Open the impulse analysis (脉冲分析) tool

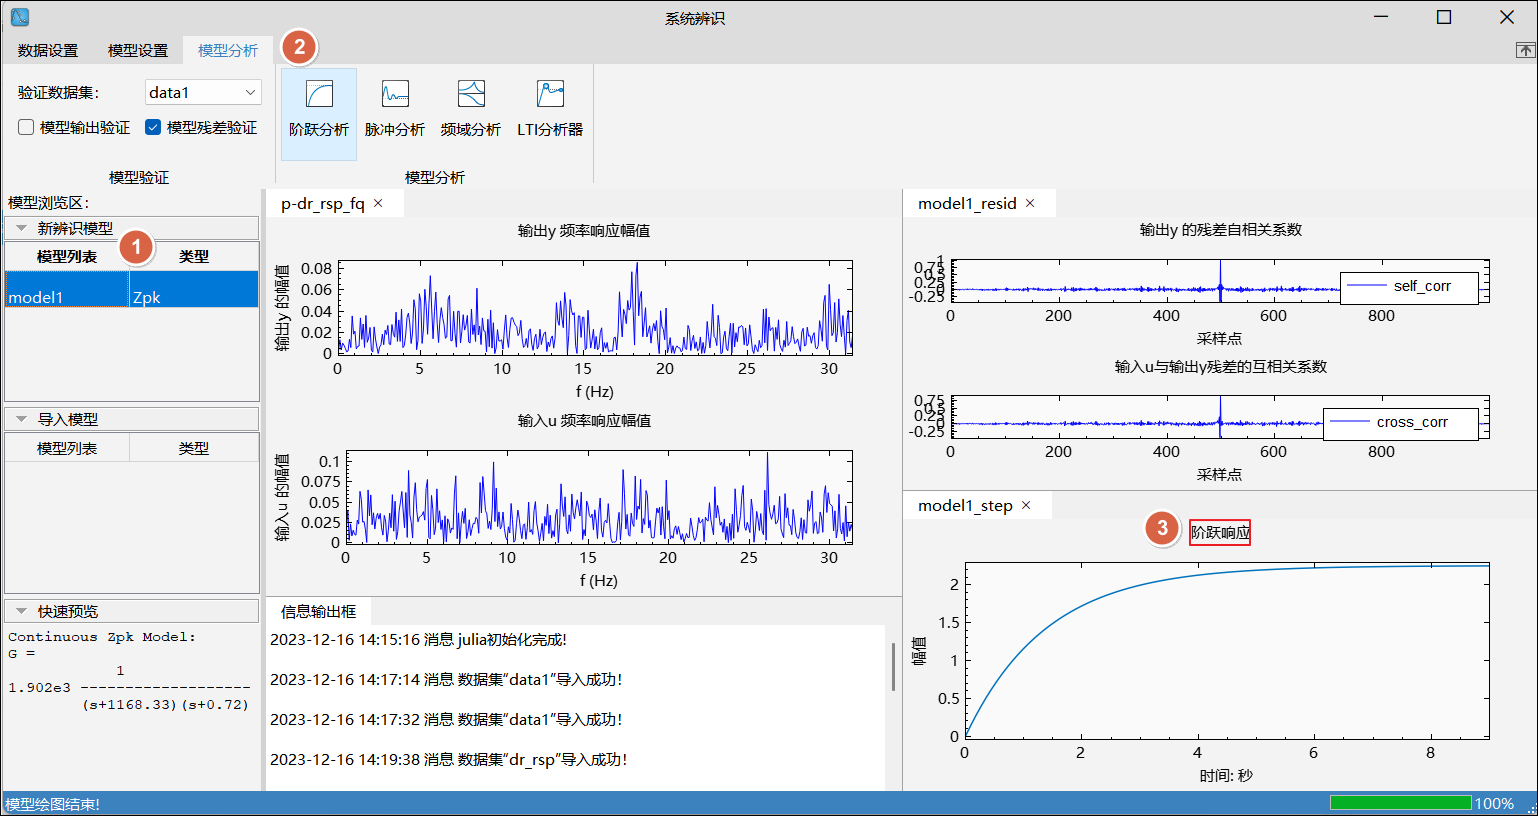394,109
